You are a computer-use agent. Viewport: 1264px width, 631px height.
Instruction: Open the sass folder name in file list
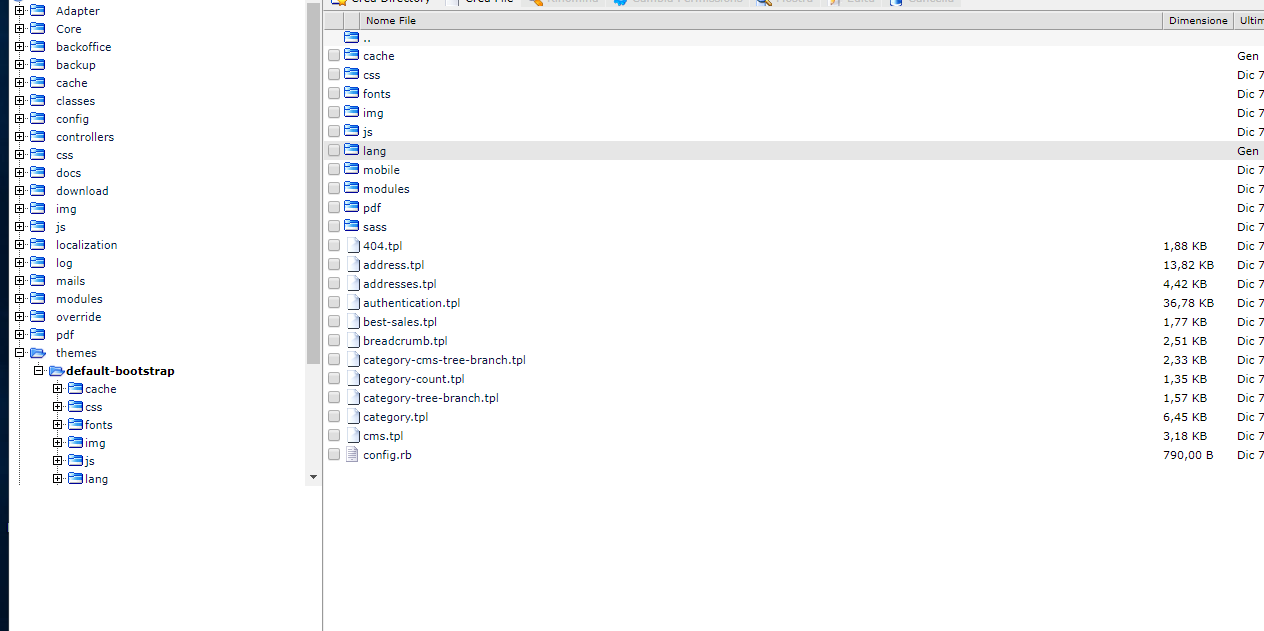tap(374, 227)
